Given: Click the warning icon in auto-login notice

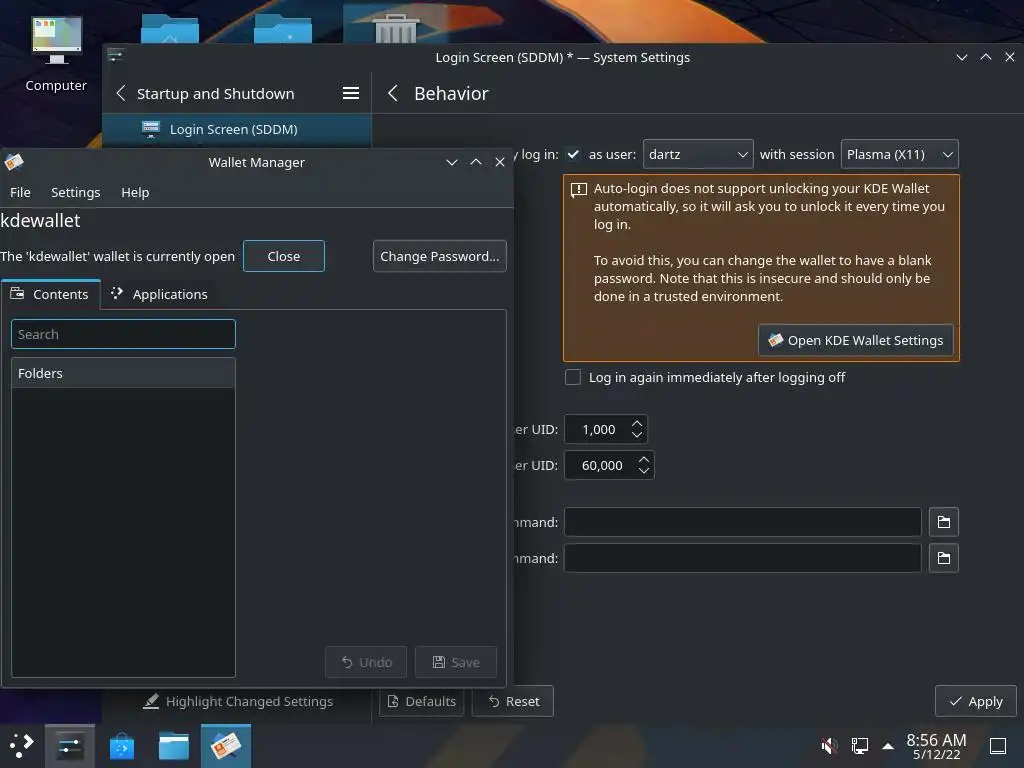Looking at the screenshot, I should [x=579, y=190].
